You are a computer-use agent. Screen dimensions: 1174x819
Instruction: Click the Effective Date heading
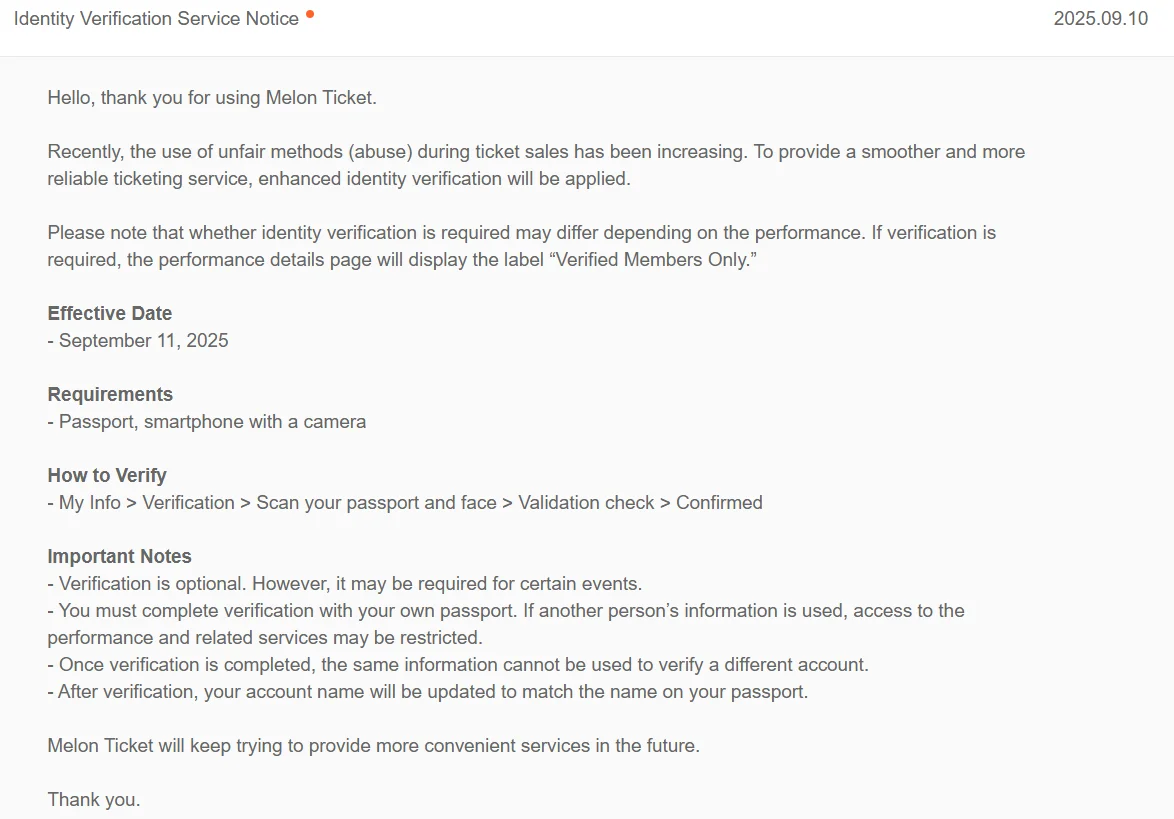[110, 313]
